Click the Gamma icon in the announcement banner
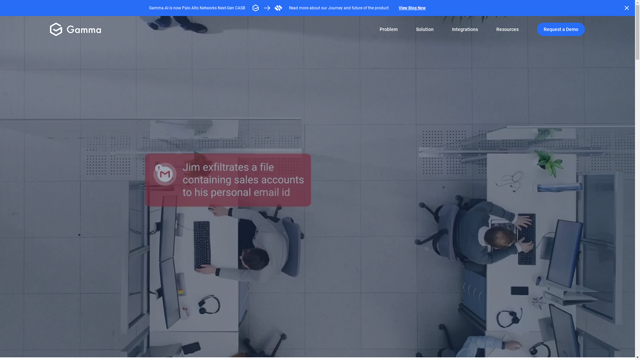 pyautogui.click(x=256, y=8)
